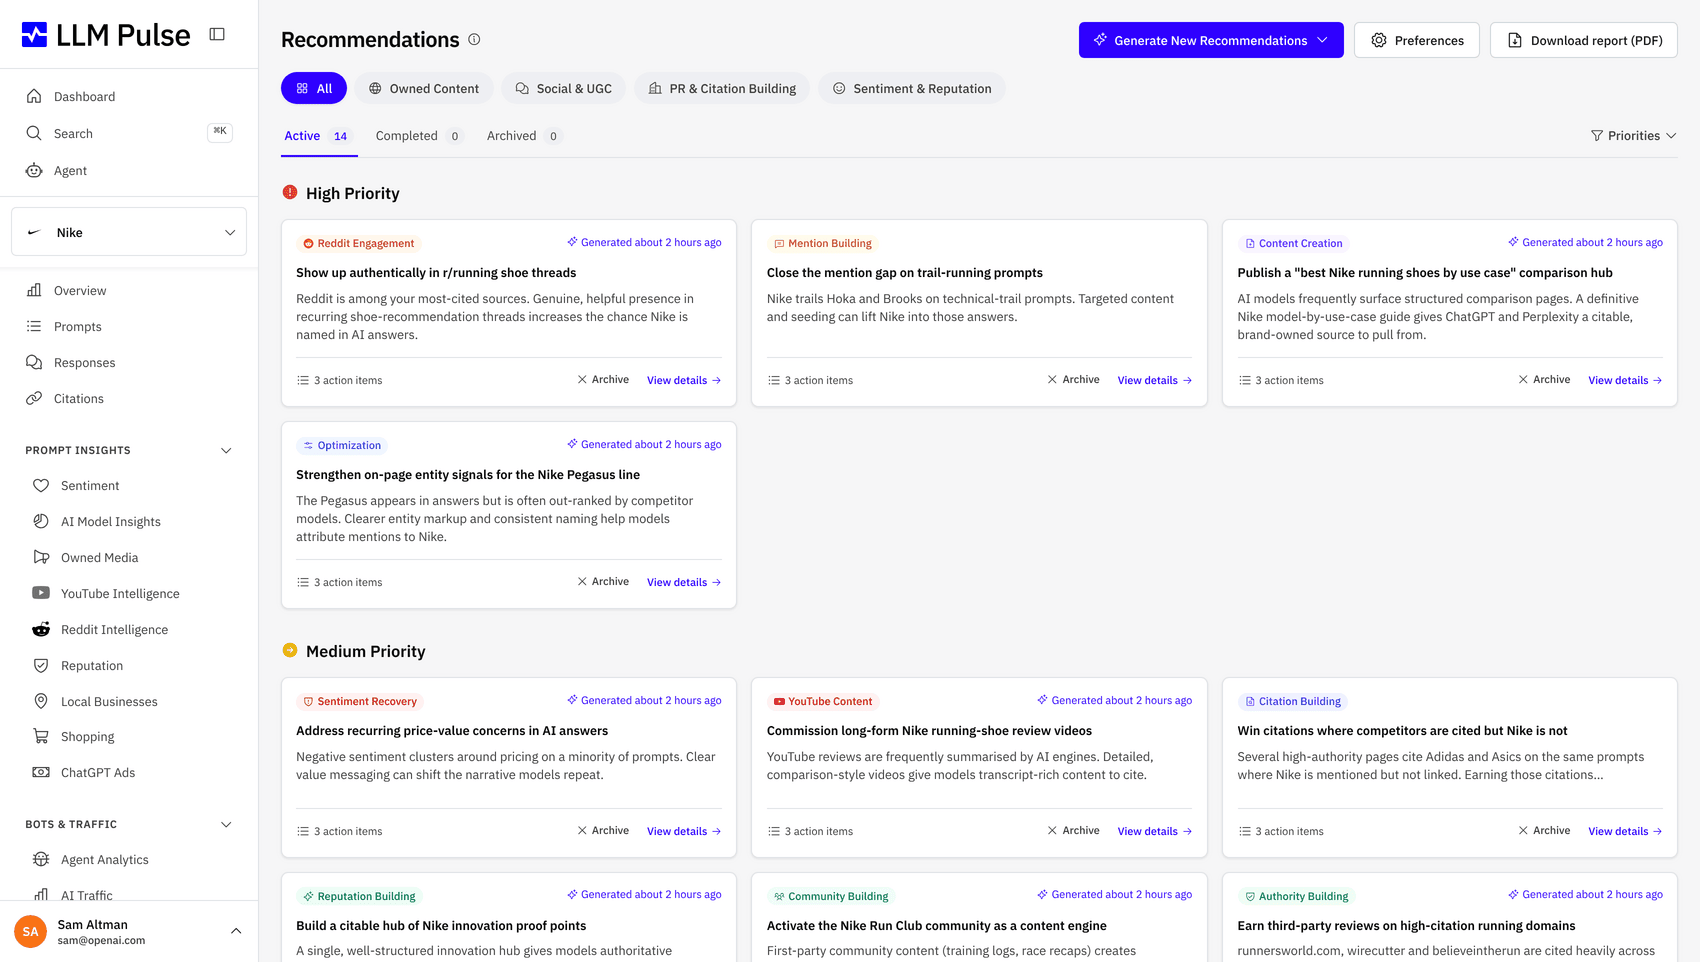View details for Nike Pegasus entity card
This screenshot has height=962, width=1700.
(684, 582)
